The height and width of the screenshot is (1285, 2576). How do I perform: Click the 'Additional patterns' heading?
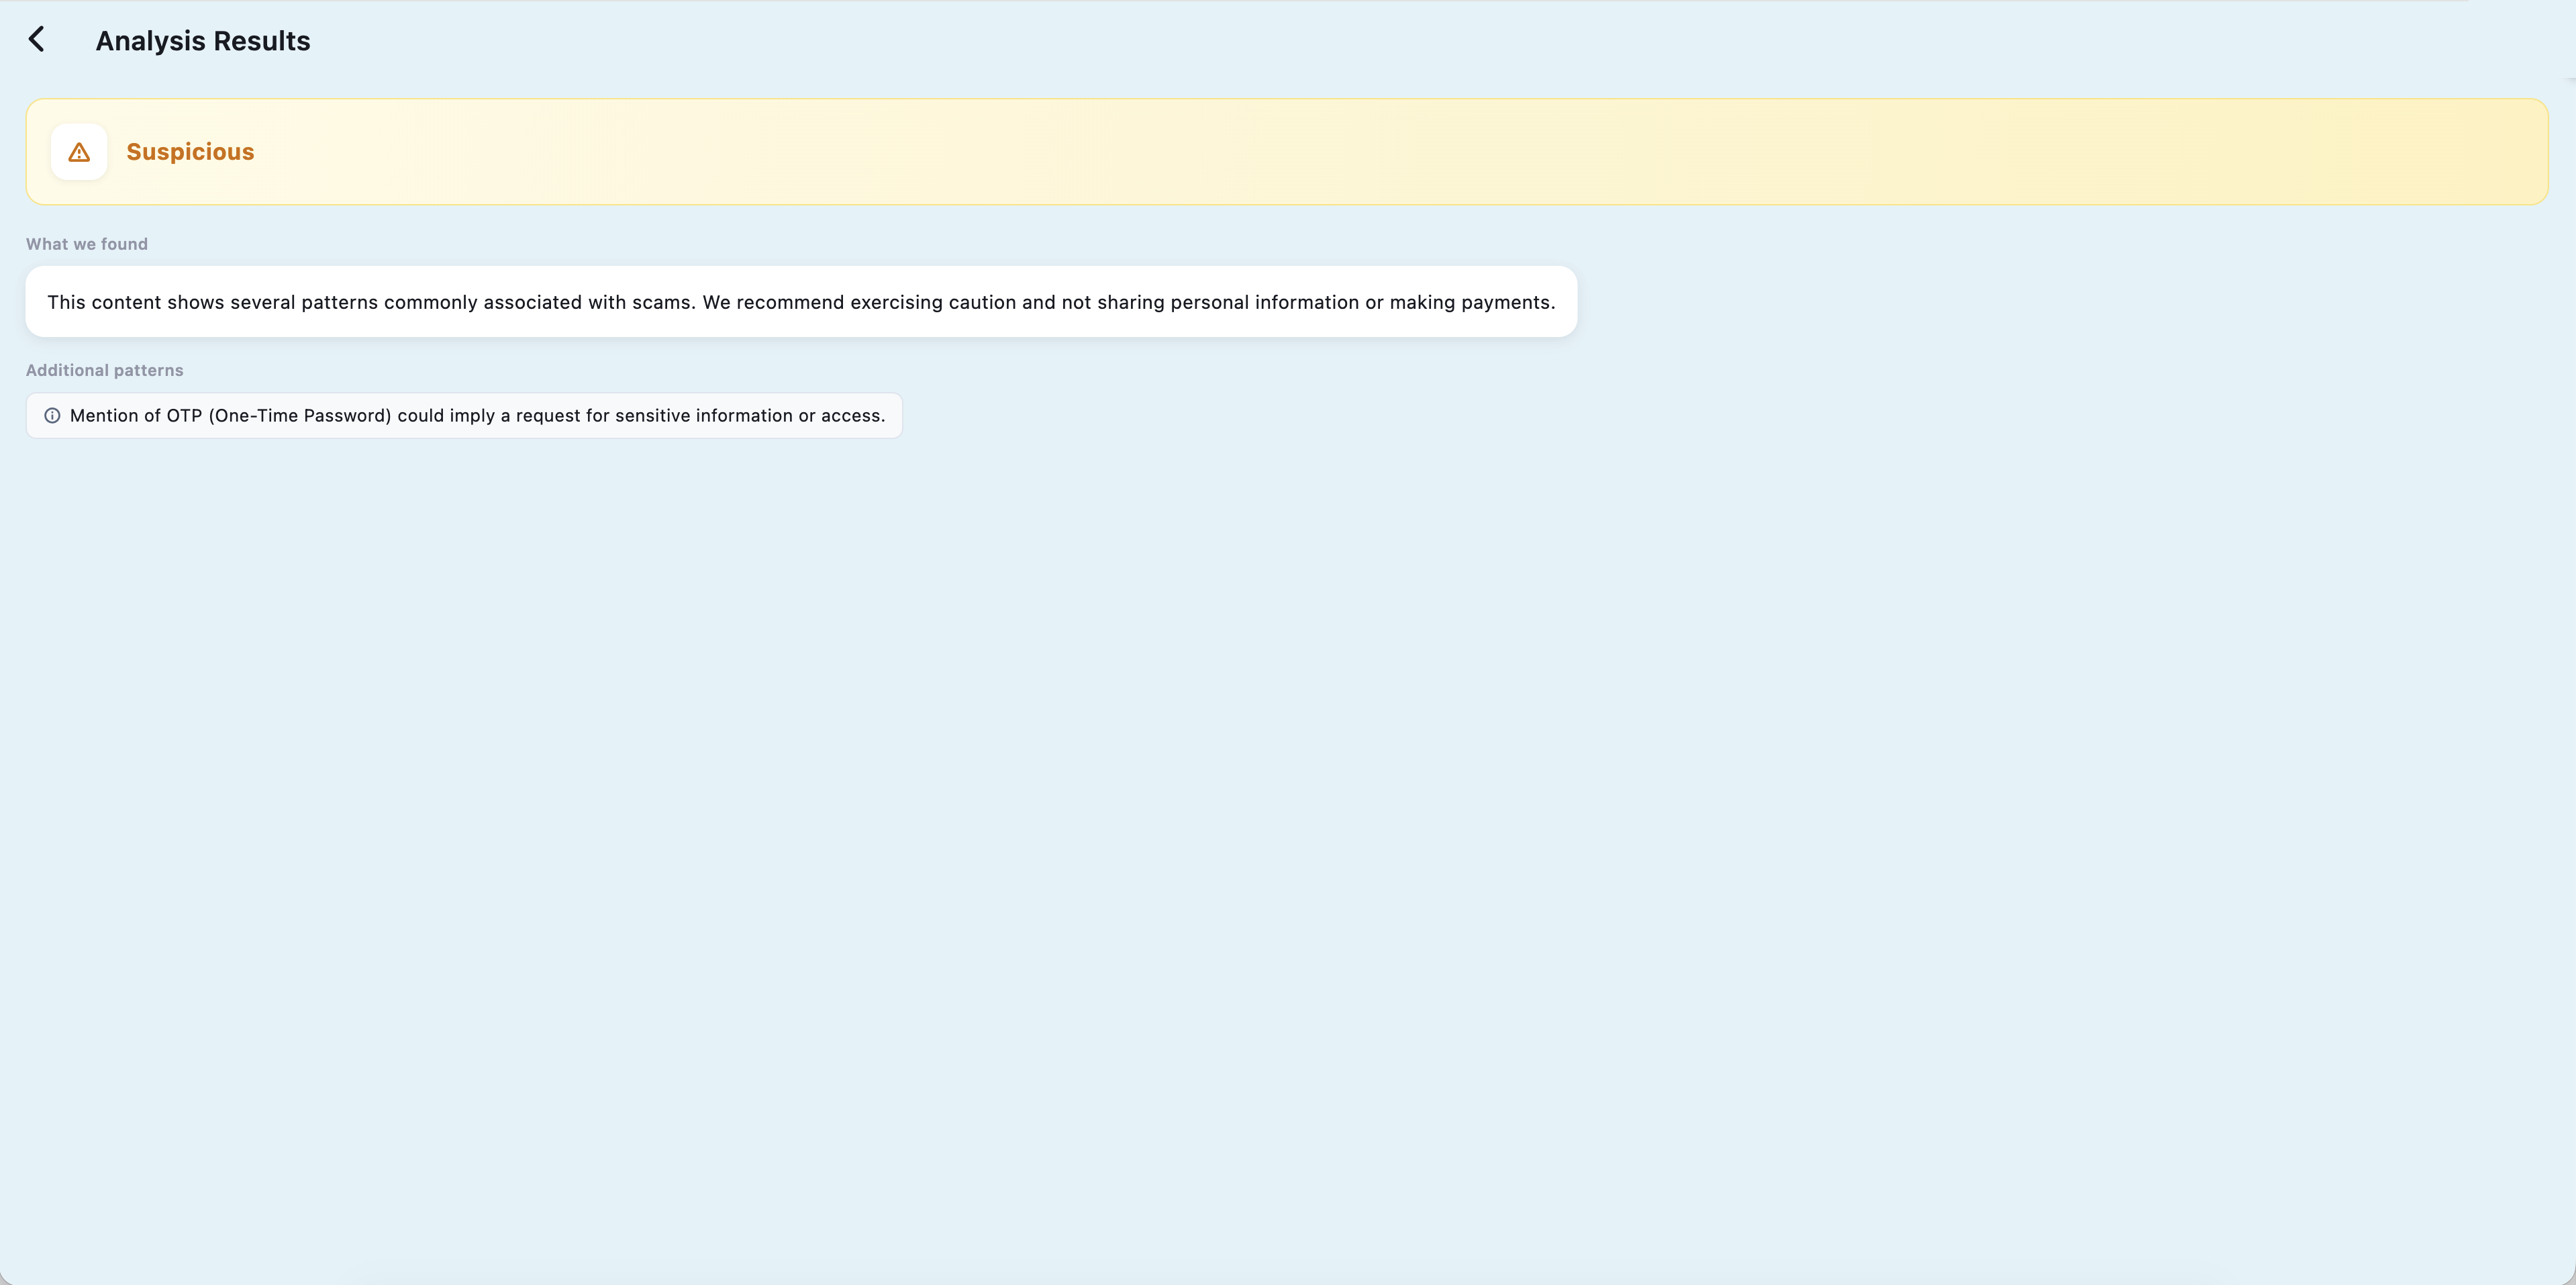(x=105, y=370)
